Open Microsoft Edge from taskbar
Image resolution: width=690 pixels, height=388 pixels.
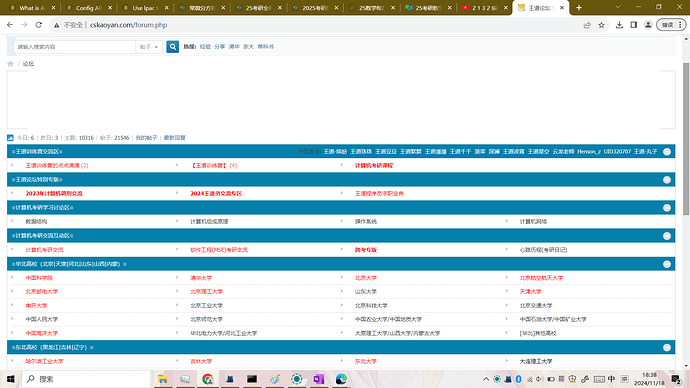(341, 379)
